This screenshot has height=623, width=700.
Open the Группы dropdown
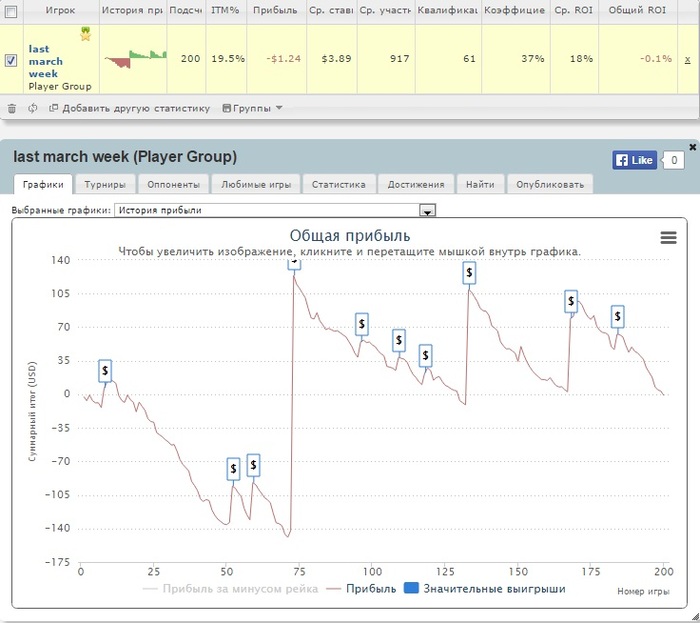coord(252,108)
